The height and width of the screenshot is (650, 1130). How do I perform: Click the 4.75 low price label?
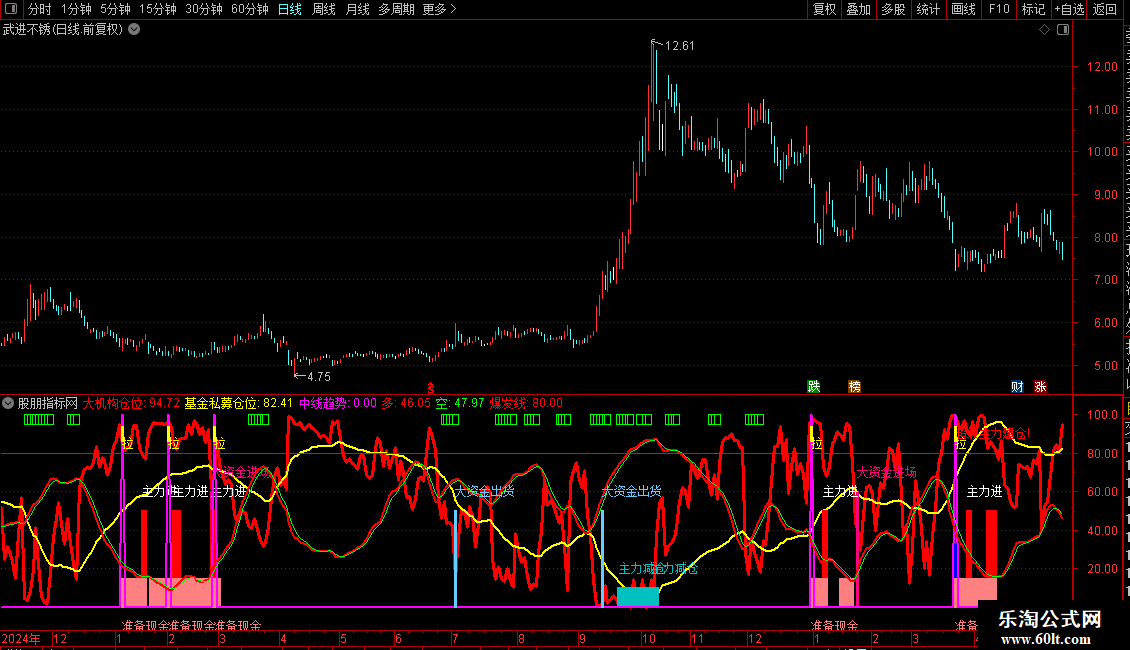(x=319, y=376)
